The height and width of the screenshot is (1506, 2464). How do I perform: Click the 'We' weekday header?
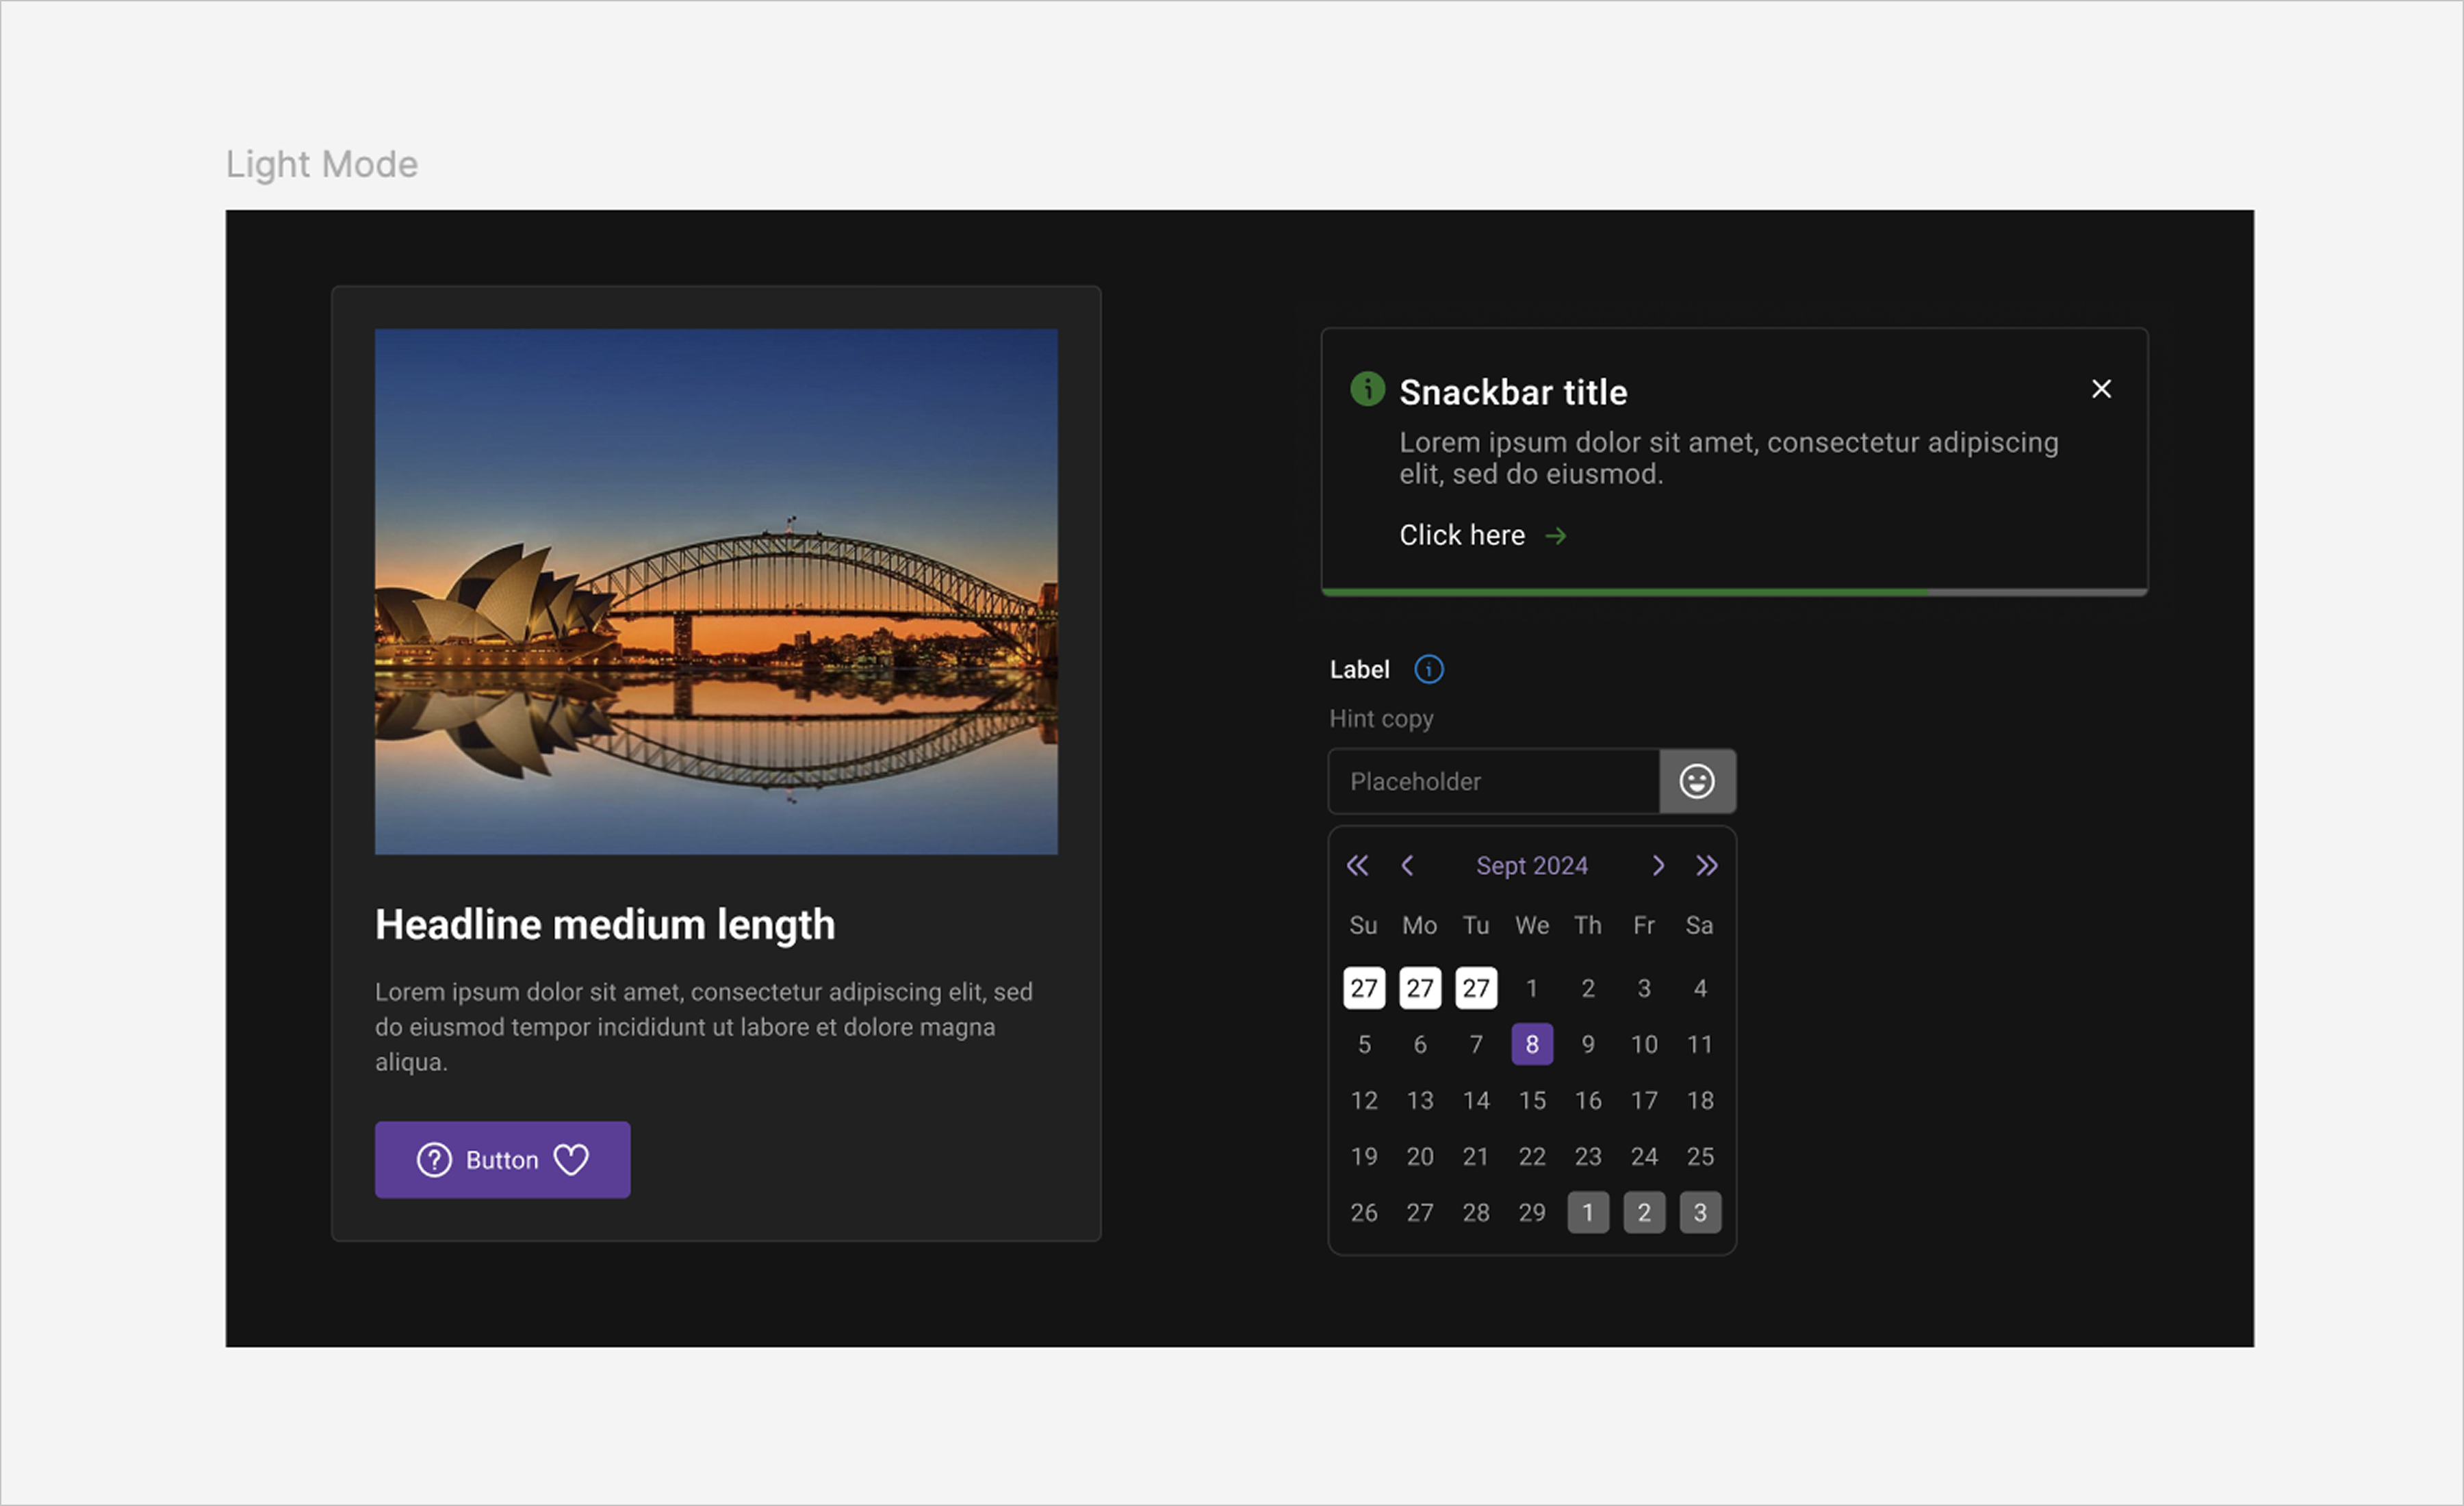click(1532, 925)
